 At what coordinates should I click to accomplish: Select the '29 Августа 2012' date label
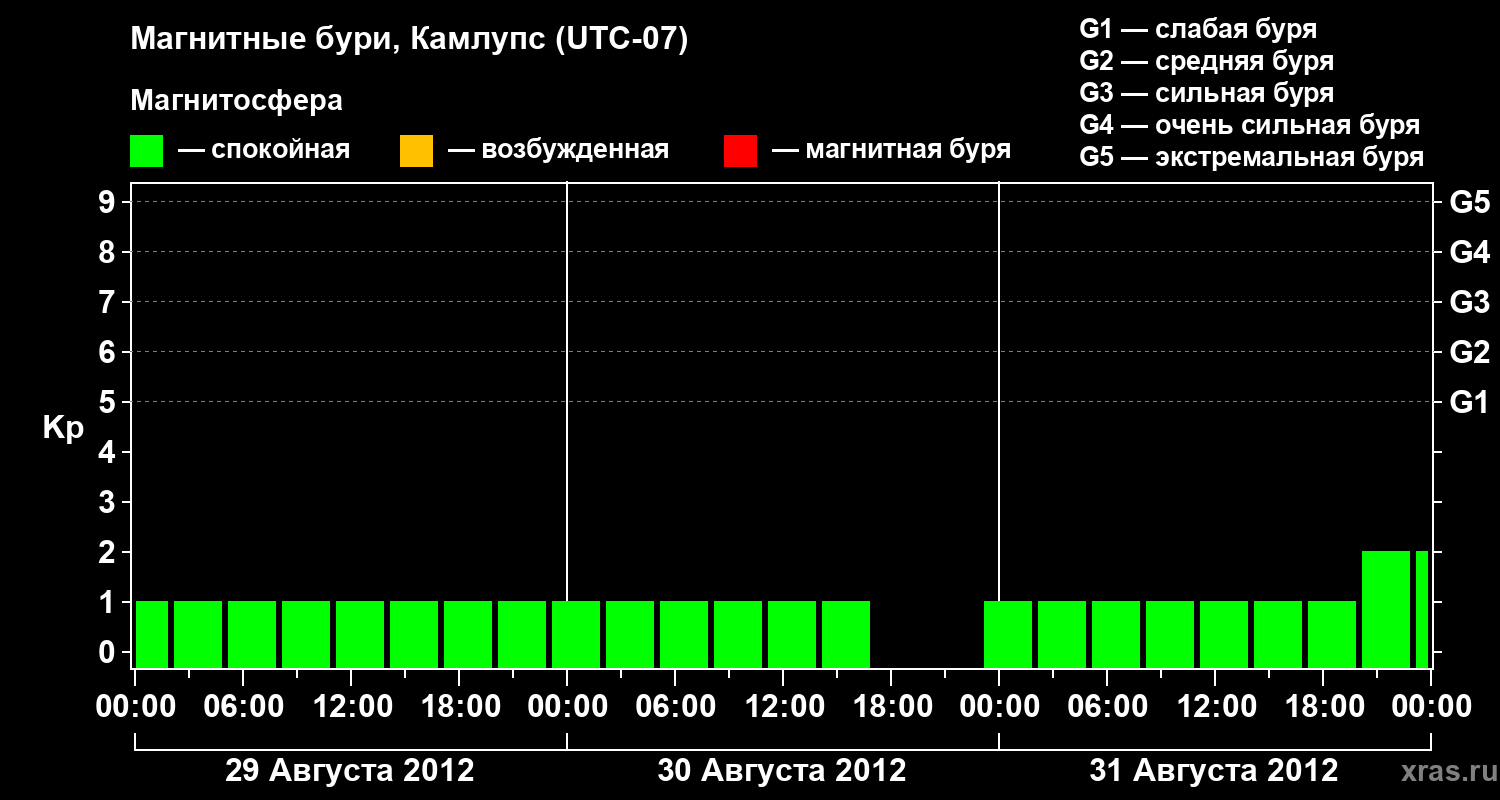349,771
